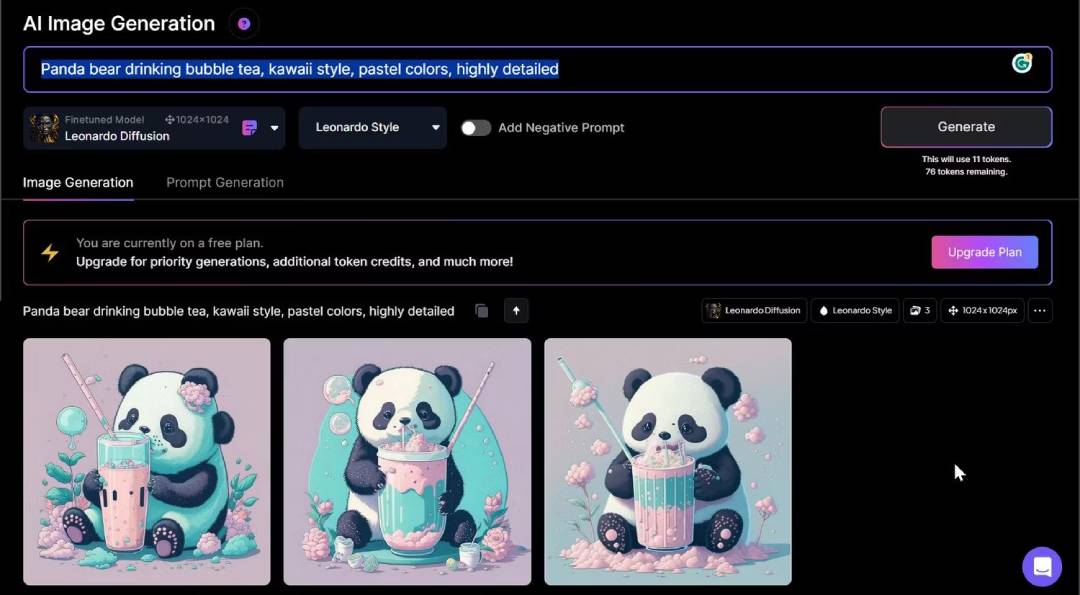Viewport: 1080px width, 595px height.
Task: Click the image count badge showing 3
Action: point(919,310)
